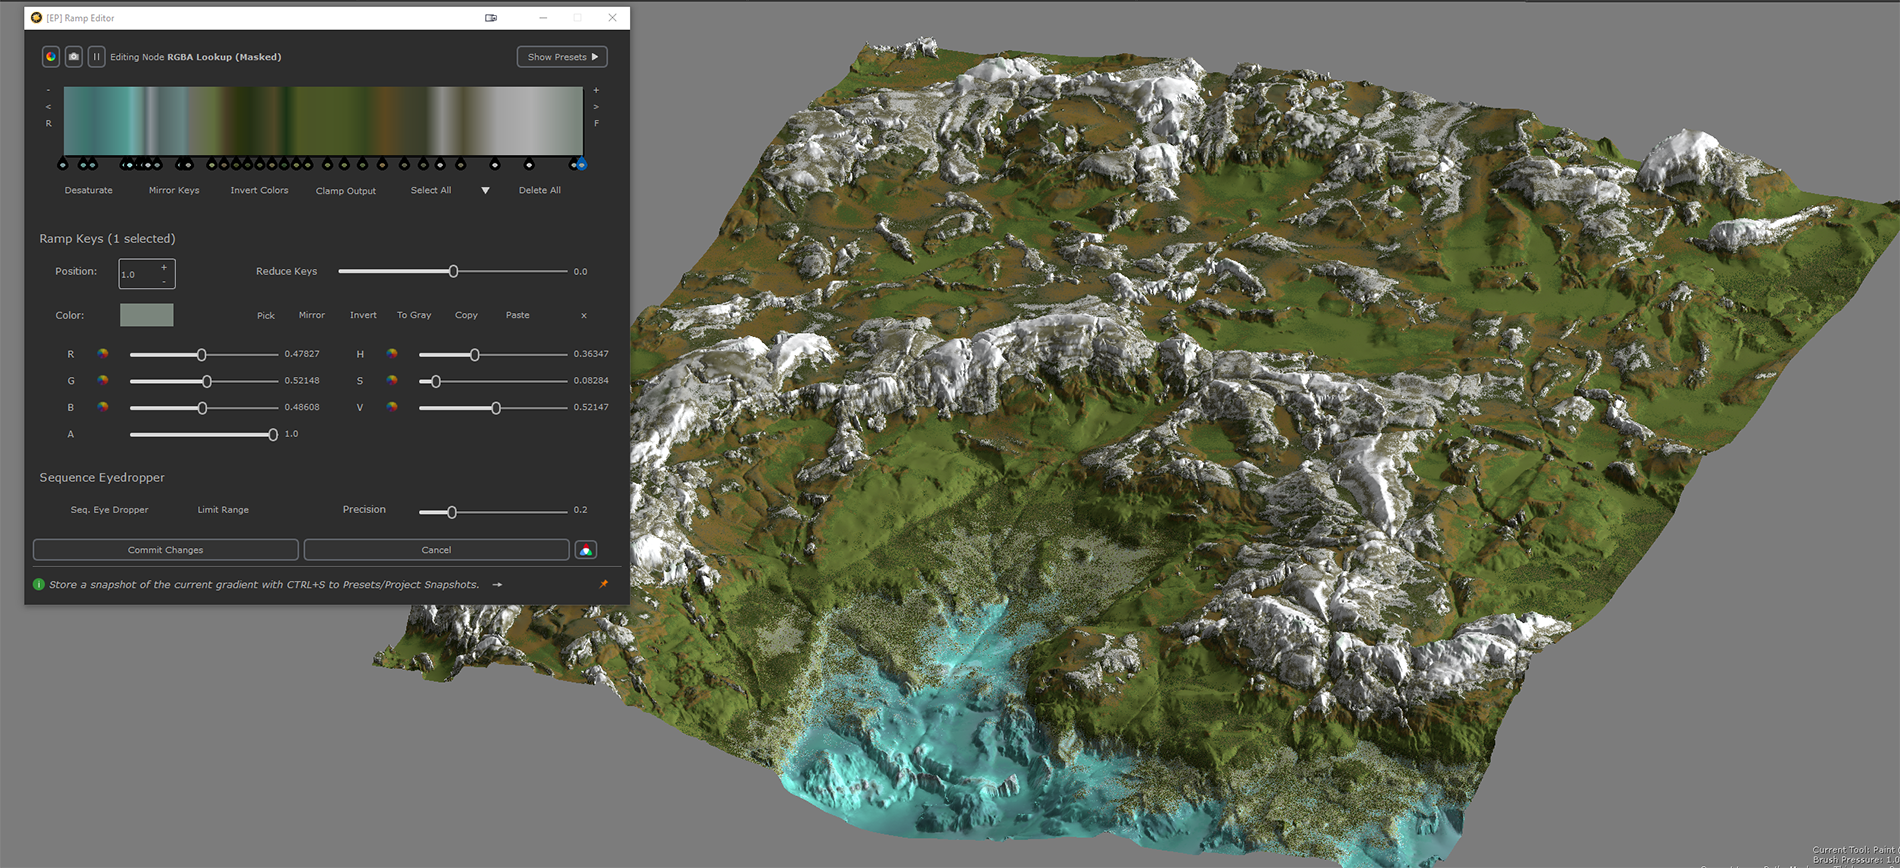This screenshot has height=868, width=1900.
Task: Increase Position value with plus stepper
Action: click(x=164, y=267)
